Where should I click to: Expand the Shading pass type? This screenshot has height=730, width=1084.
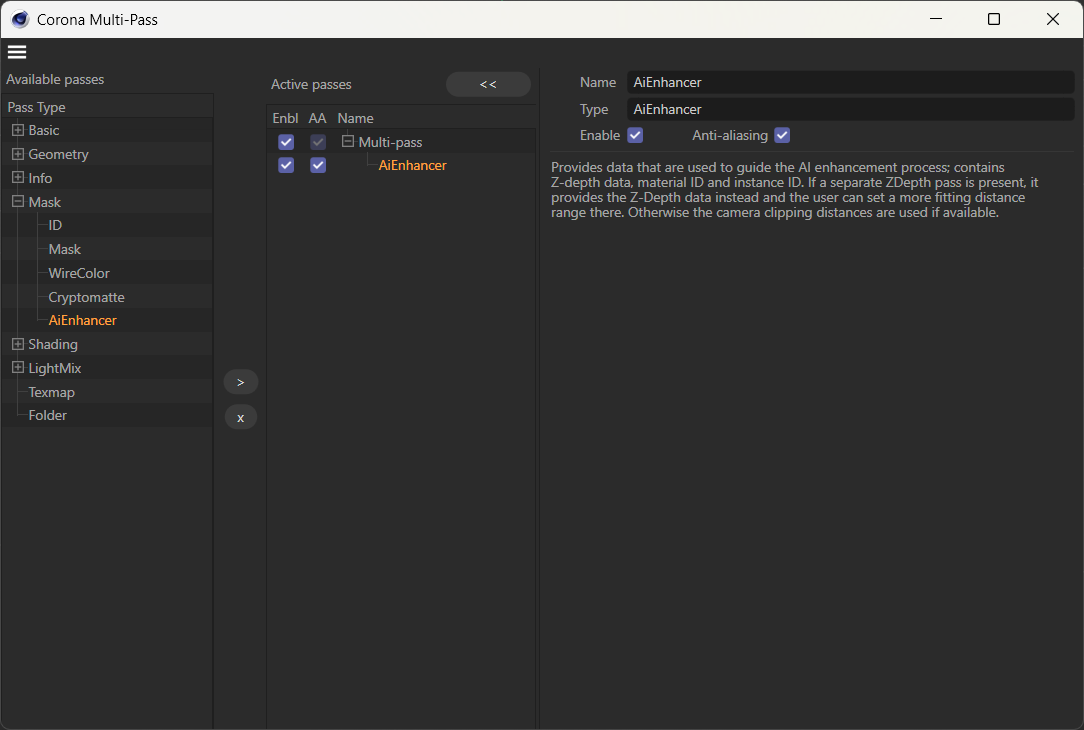(x=18, y=344)
